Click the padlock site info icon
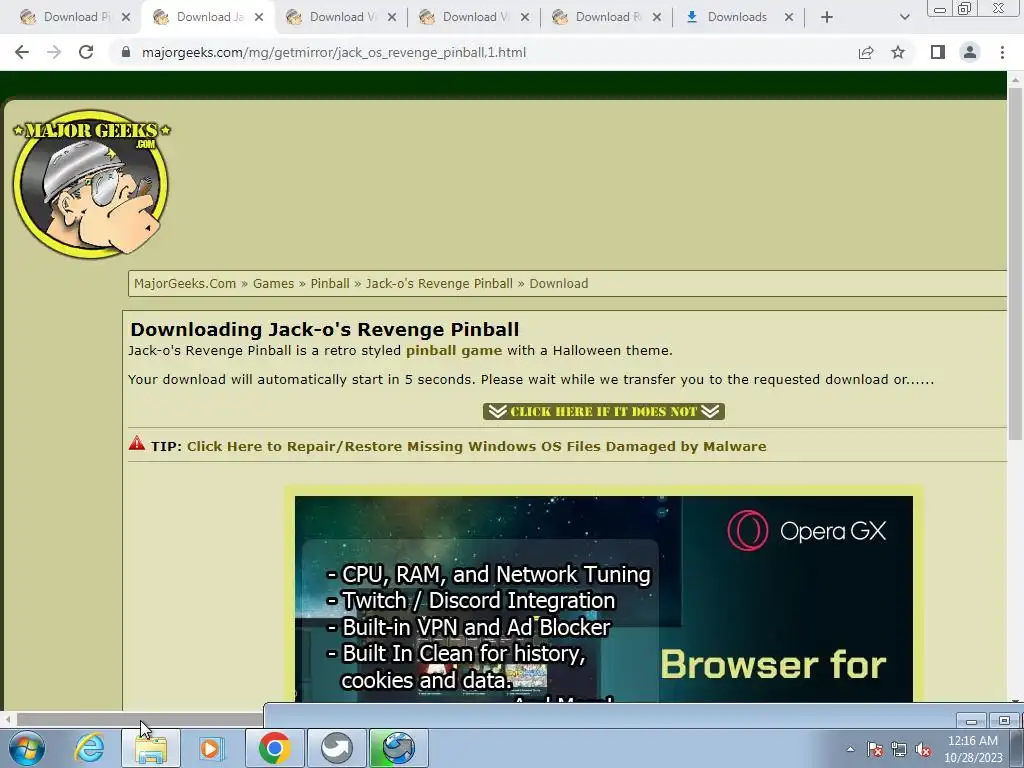1024x768 pixels. pos(126,52)
